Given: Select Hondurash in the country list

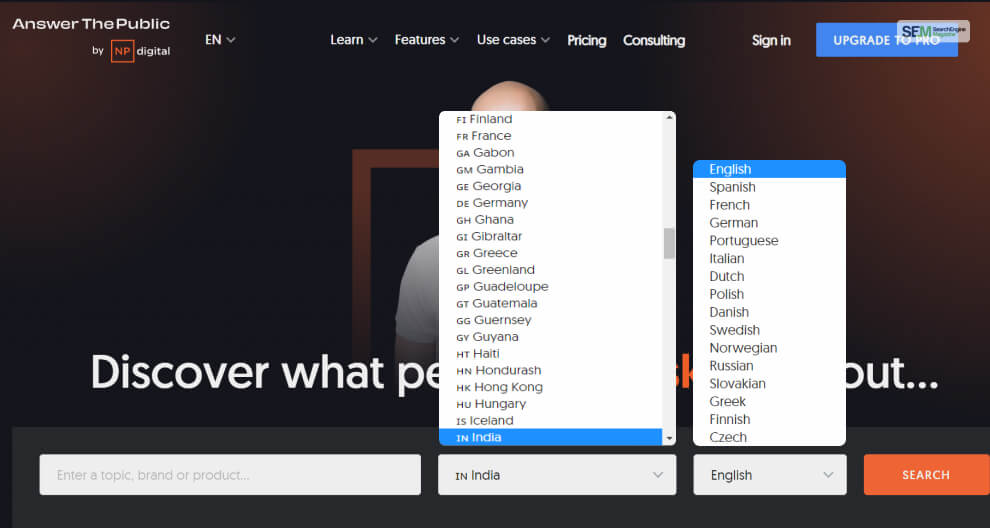Looking at the screenshot, I should tap(551, 370).
